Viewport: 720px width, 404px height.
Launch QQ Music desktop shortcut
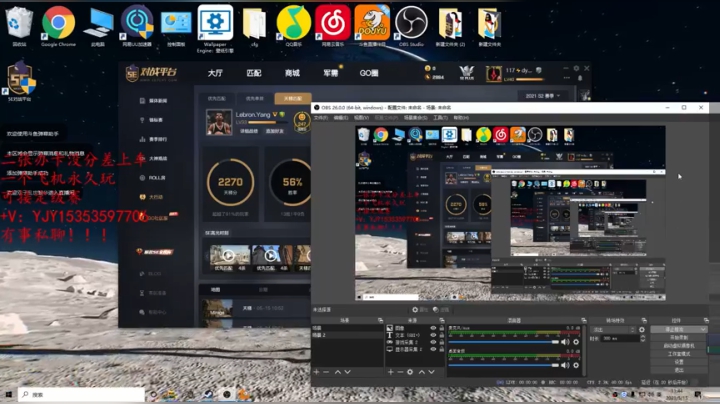(x=294, y=25)
